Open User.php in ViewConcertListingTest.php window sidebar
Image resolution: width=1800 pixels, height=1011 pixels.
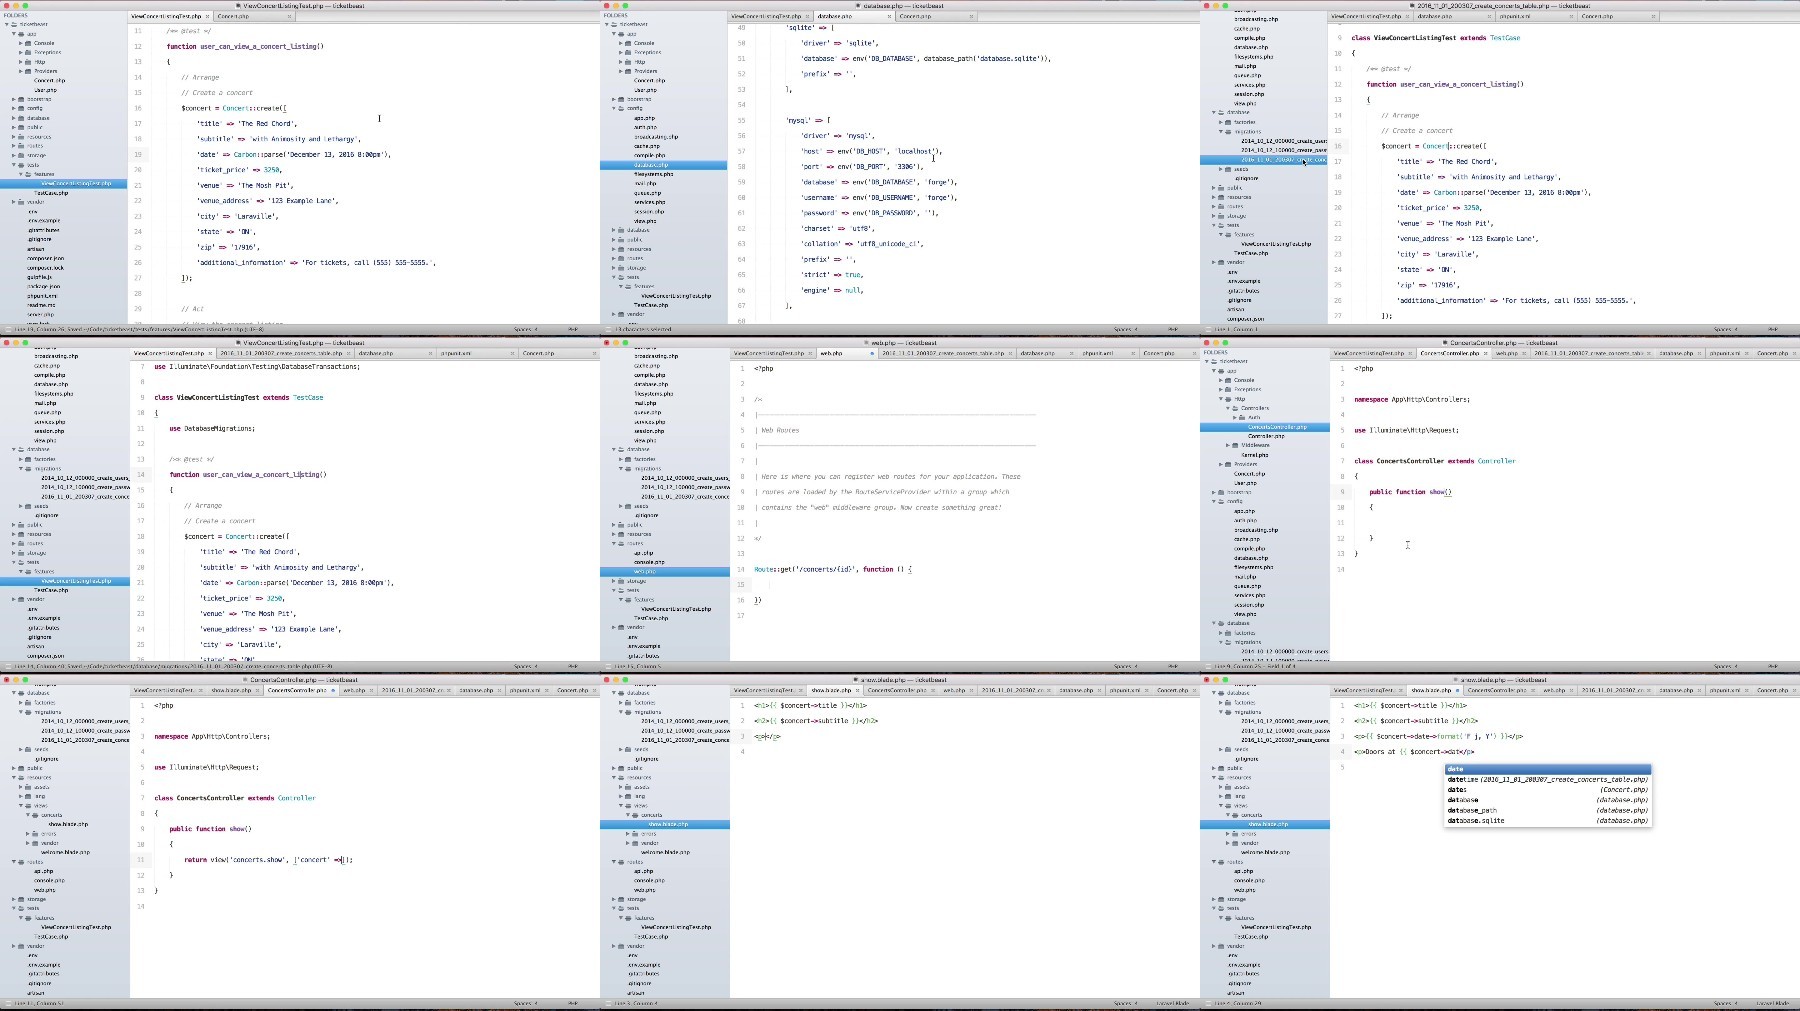[x=45, y=90]
